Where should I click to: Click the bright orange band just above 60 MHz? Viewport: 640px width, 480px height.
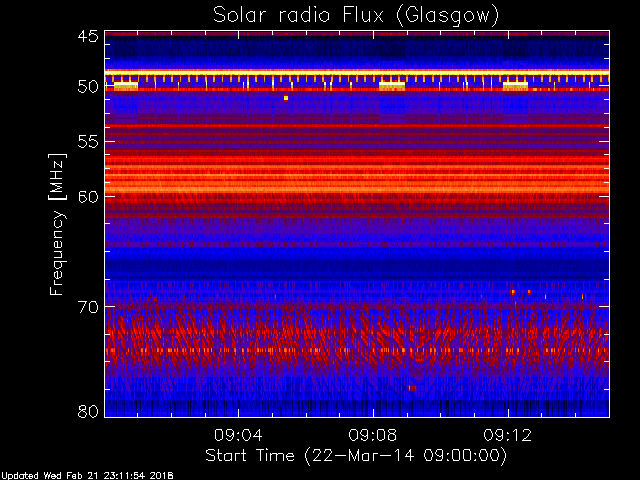coord(357,189)
